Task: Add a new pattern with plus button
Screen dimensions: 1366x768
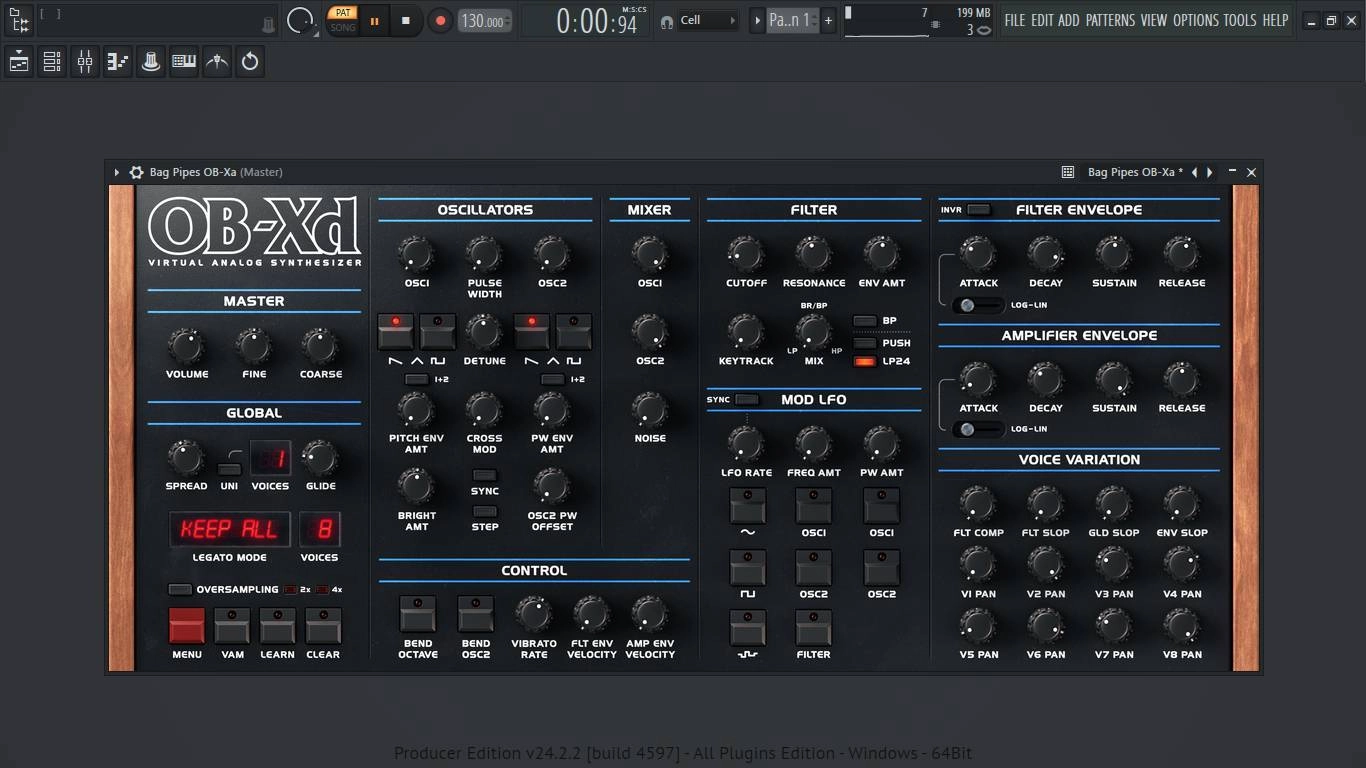Action: (x=828, y=20)
